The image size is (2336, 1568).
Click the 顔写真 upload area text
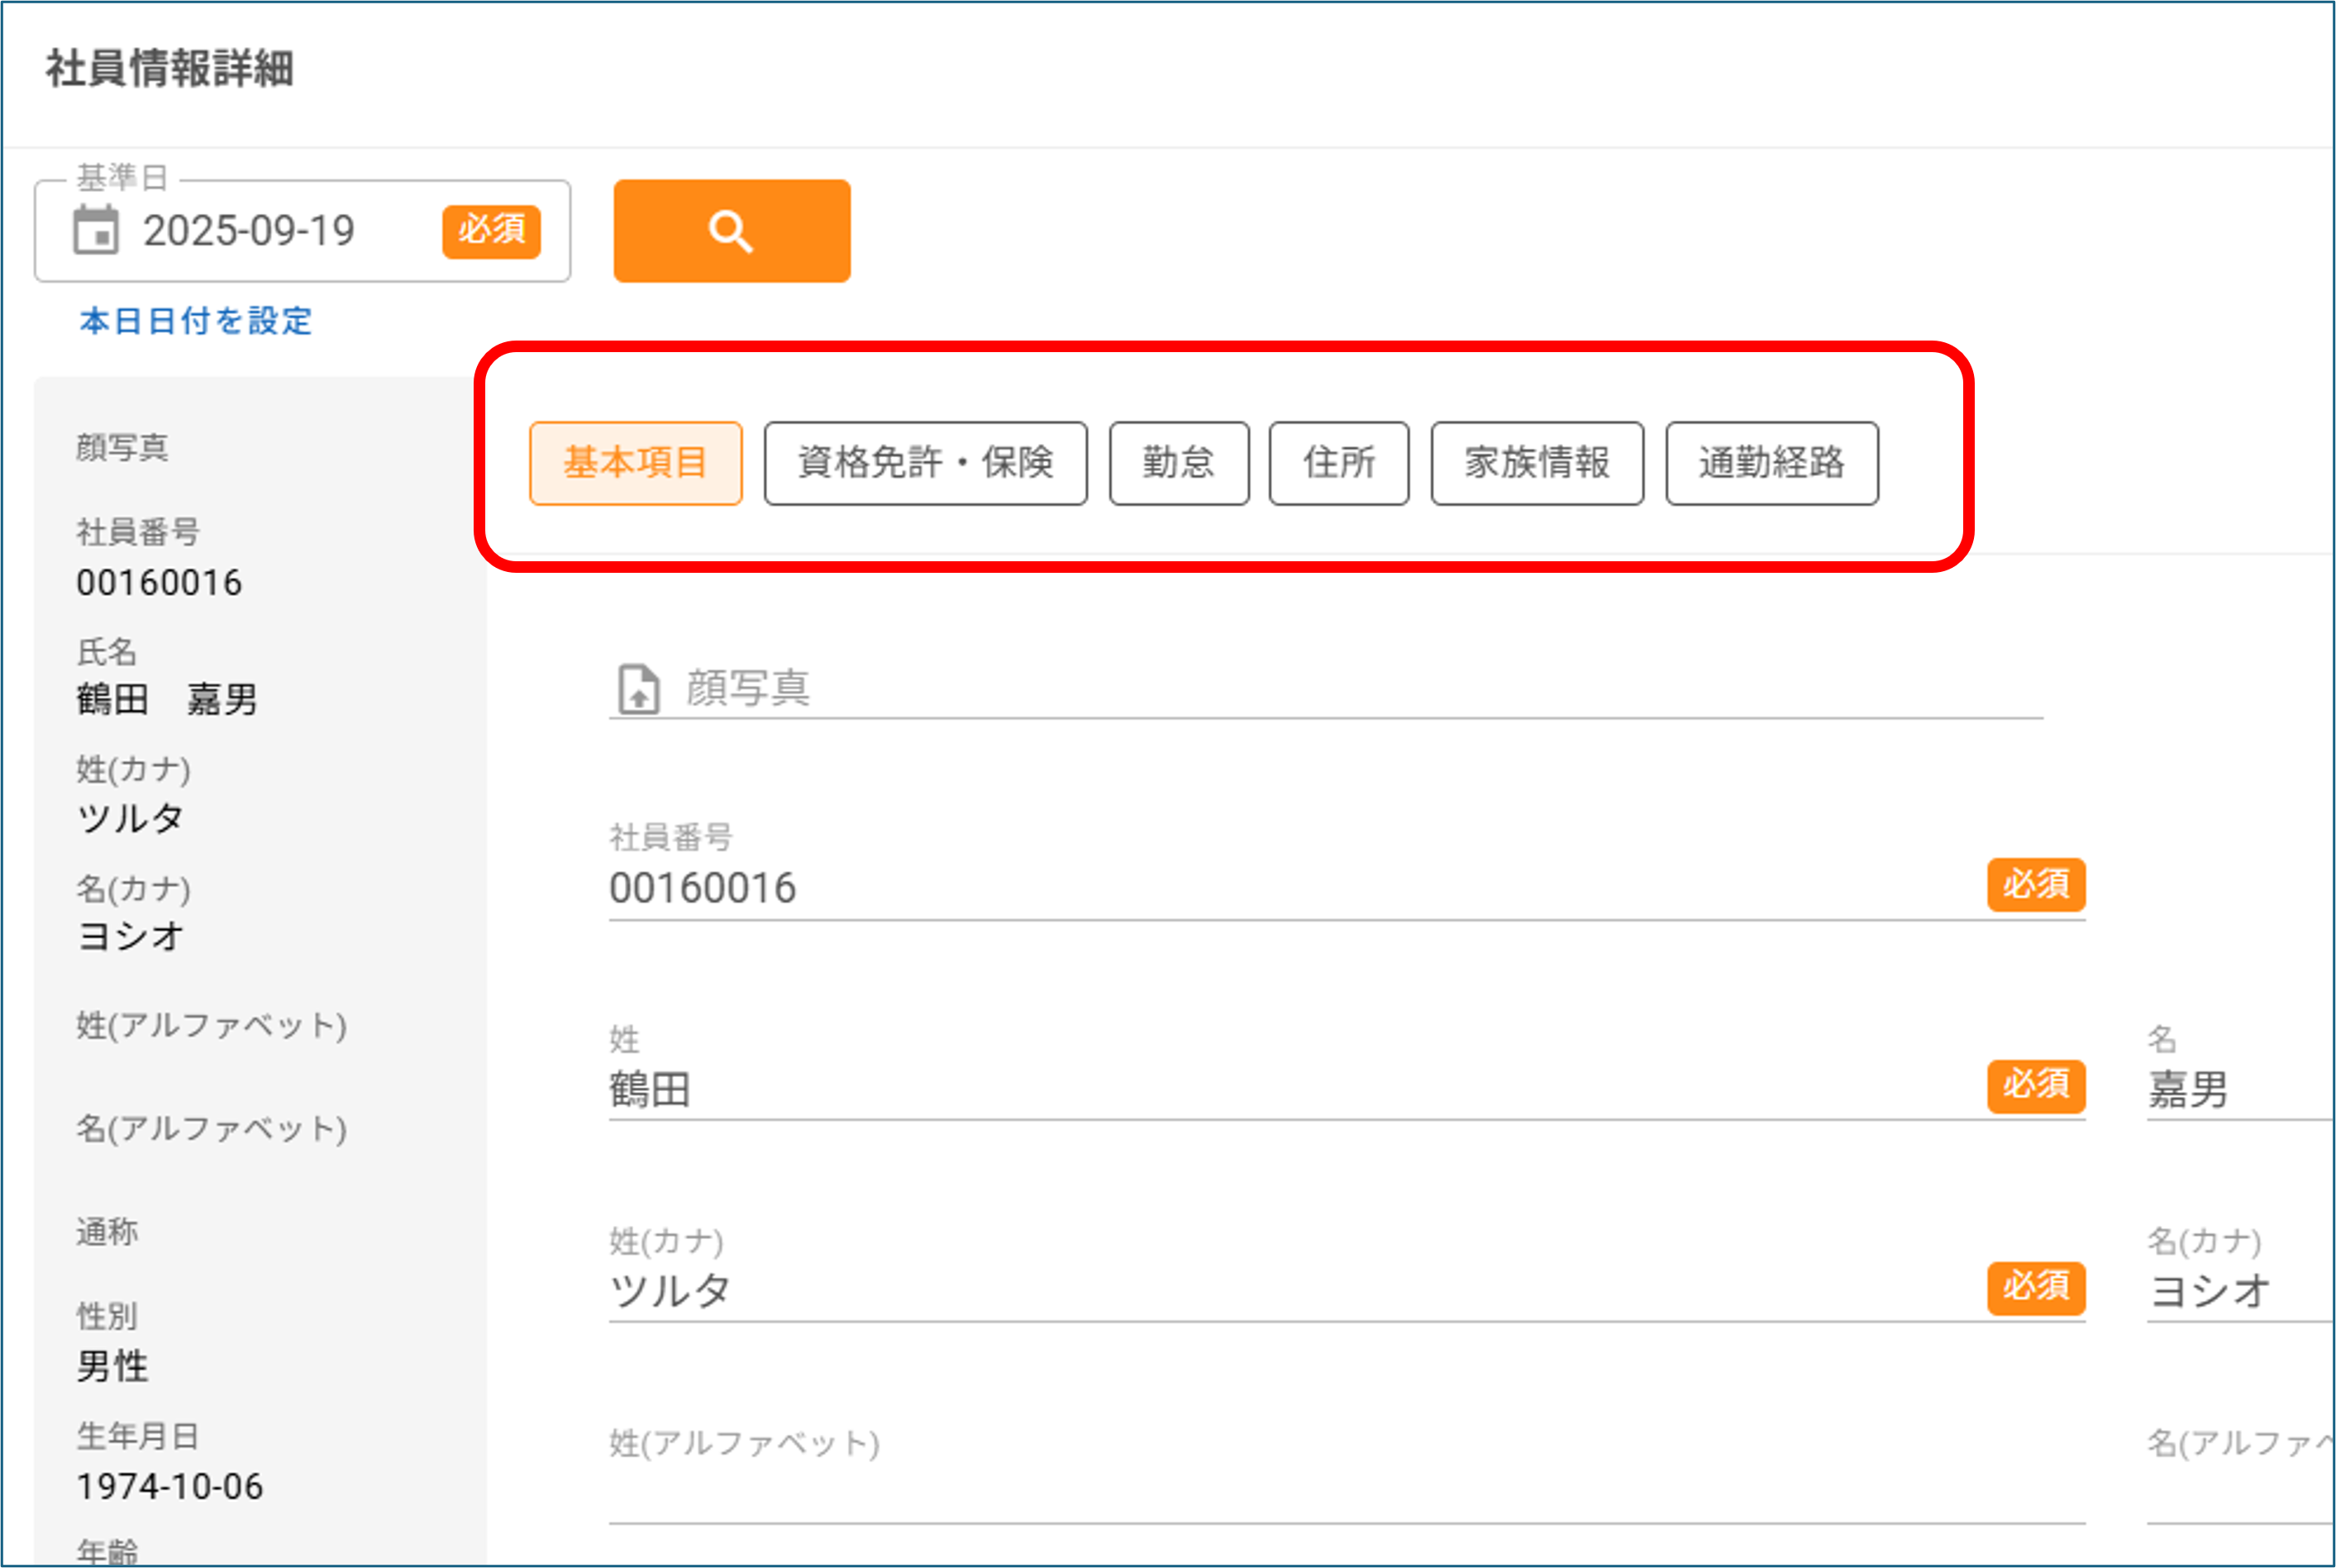(748, 688)
